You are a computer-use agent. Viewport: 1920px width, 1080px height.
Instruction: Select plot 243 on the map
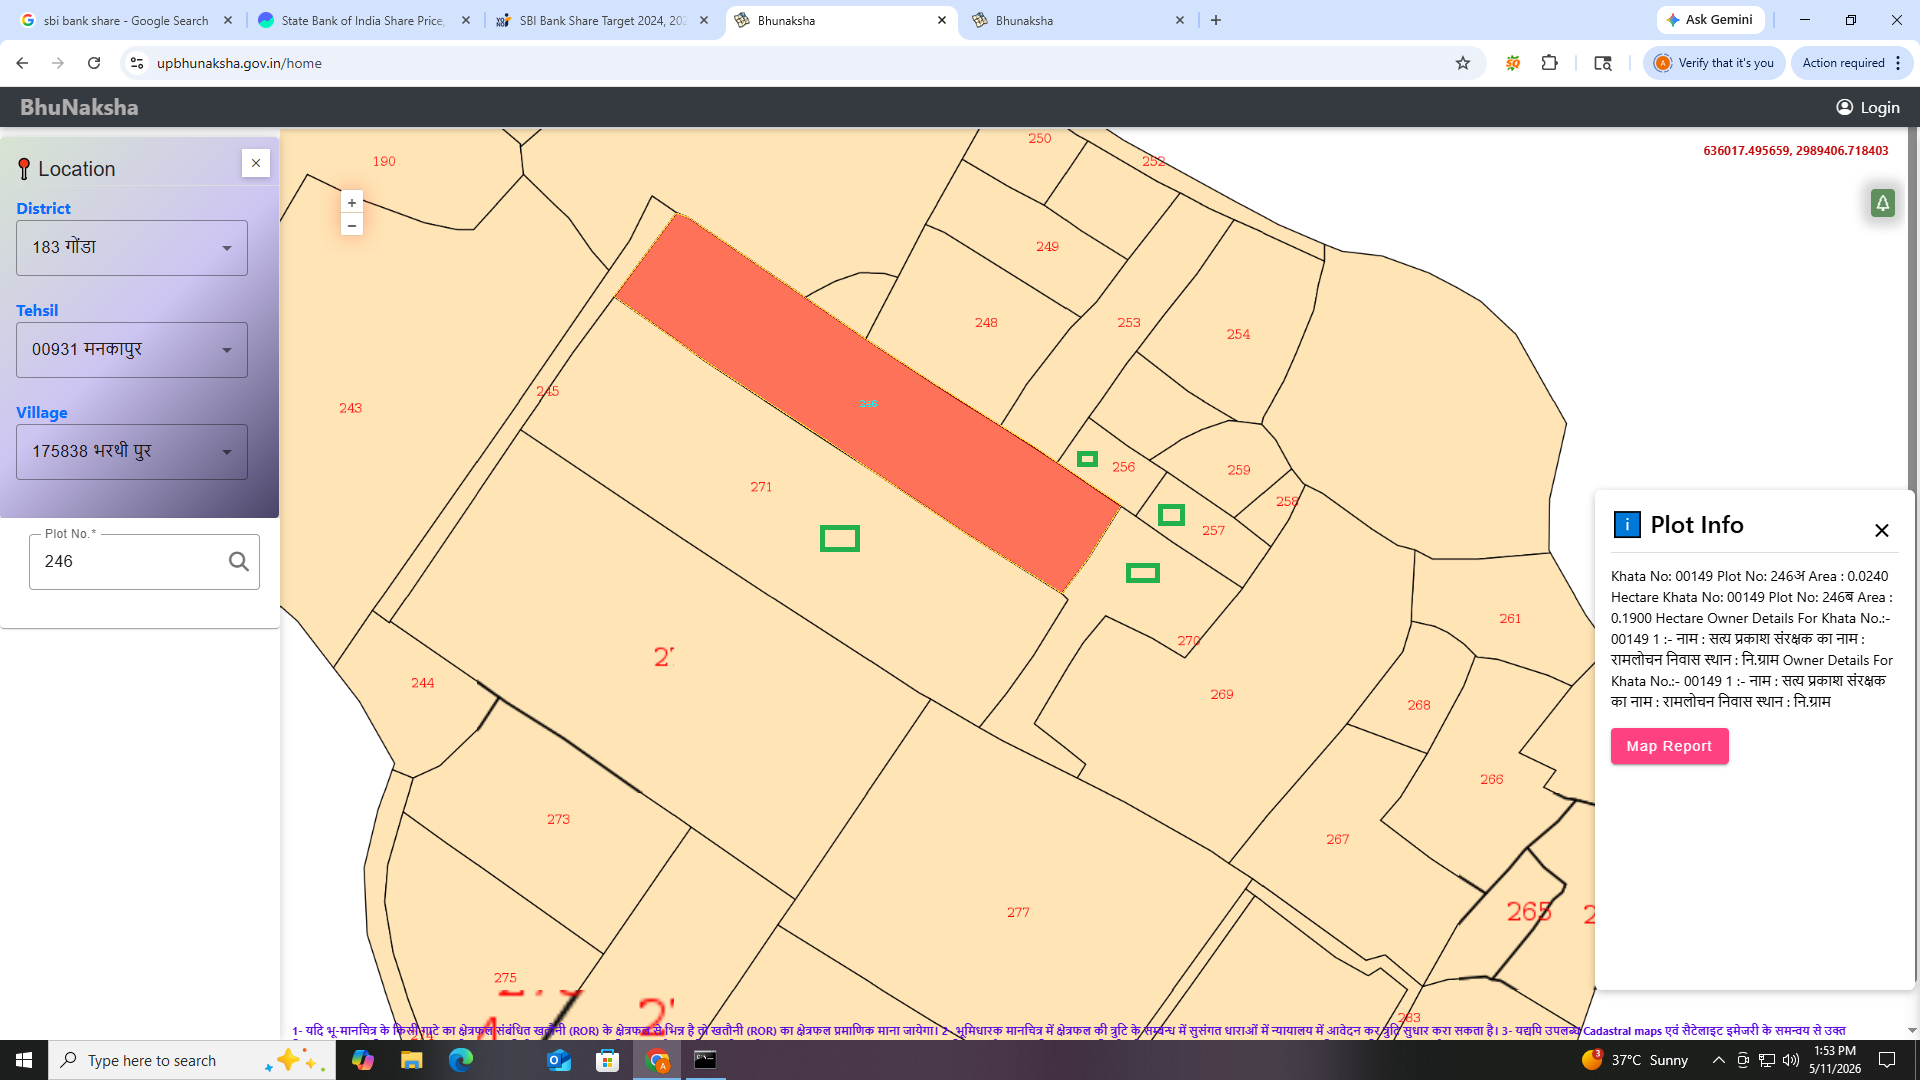350,408
